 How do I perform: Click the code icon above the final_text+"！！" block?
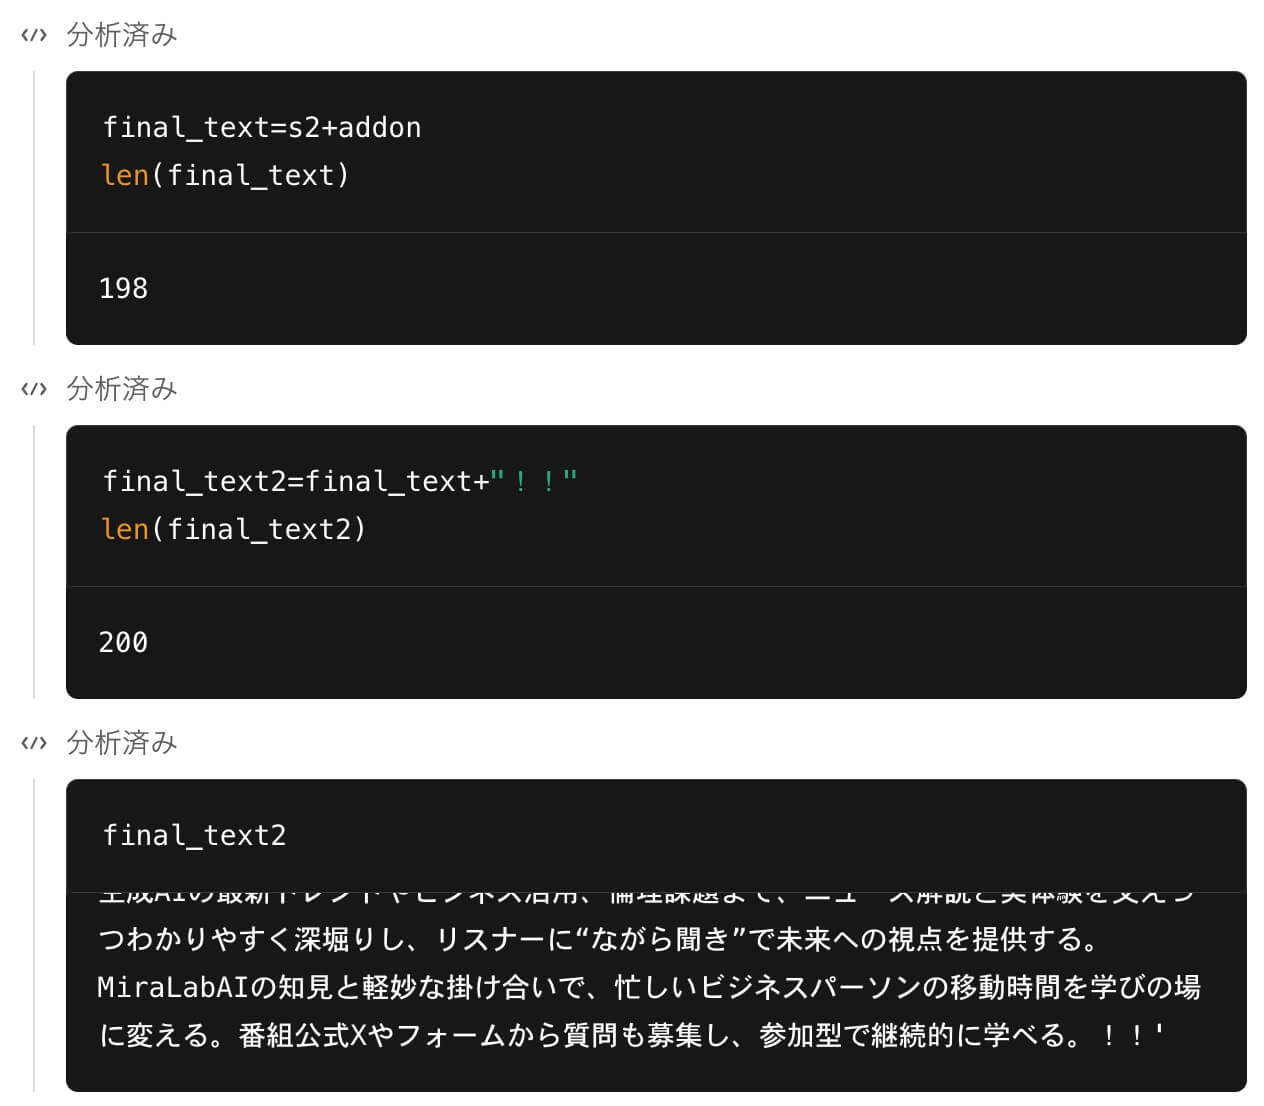pos(34,389)
